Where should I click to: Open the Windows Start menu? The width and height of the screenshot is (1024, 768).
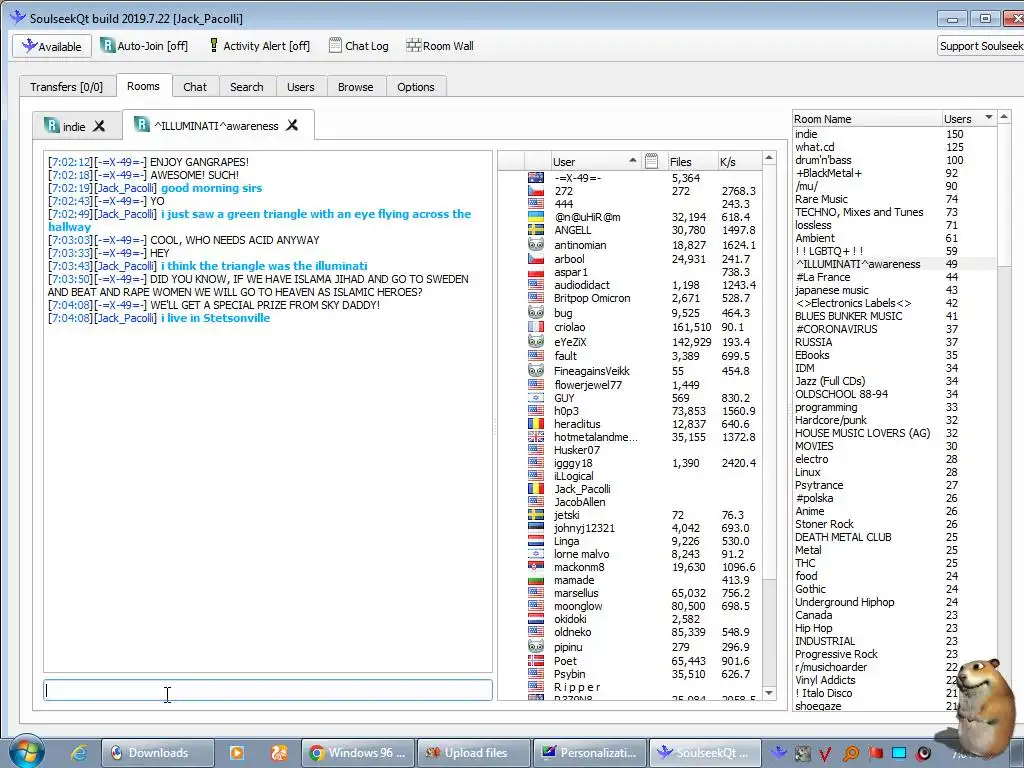(26, 752)
